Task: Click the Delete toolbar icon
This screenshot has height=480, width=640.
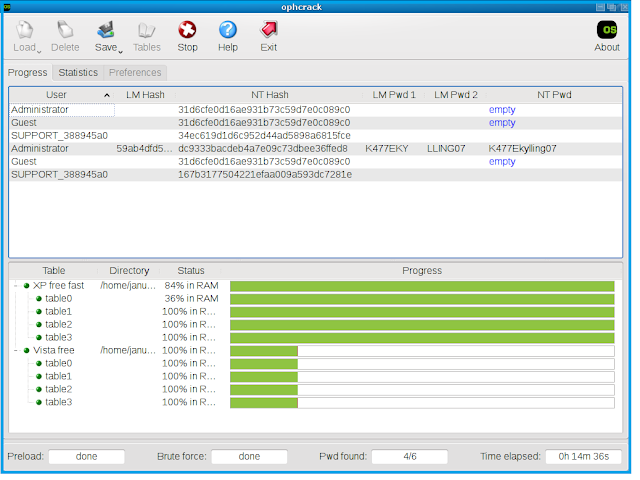Action: 65,30
